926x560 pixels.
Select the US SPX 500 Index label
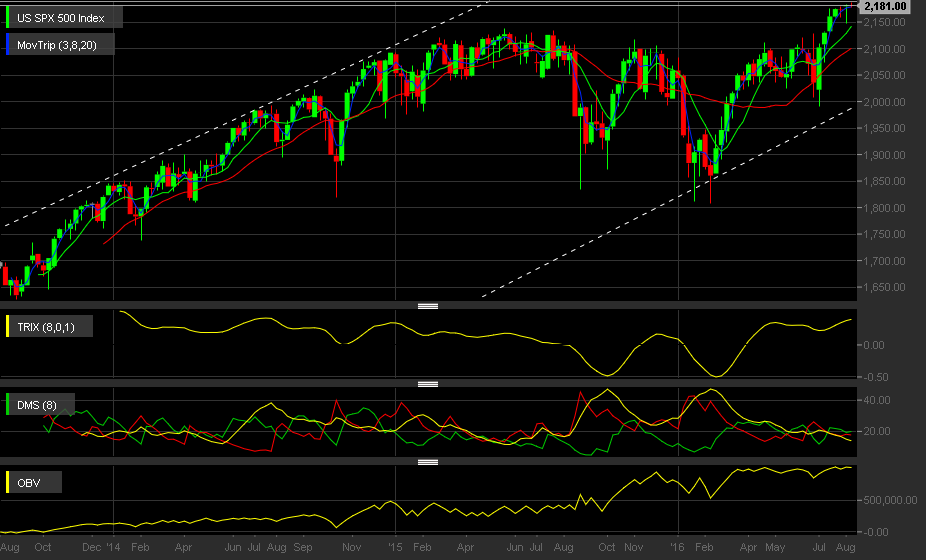[61, 18]
